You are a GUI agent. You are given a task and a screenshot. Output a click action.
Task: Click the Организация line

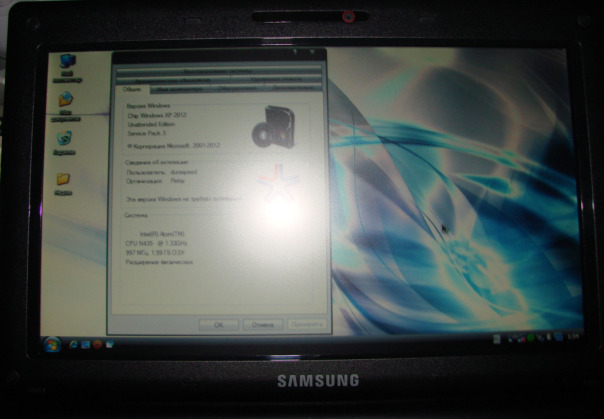[x=156, y=181]
